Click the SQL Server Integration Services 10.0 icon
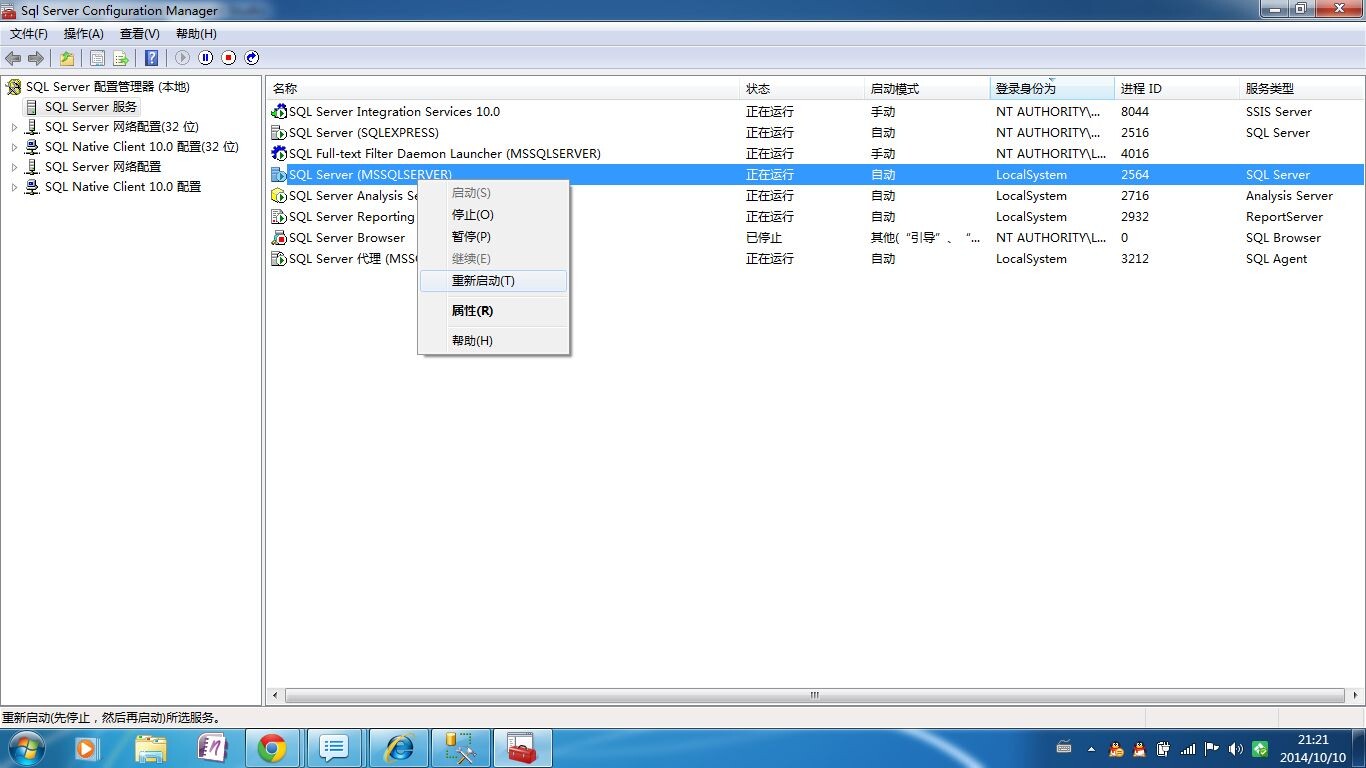Viewport: 1366px width, 768px height. click(279, 112)
